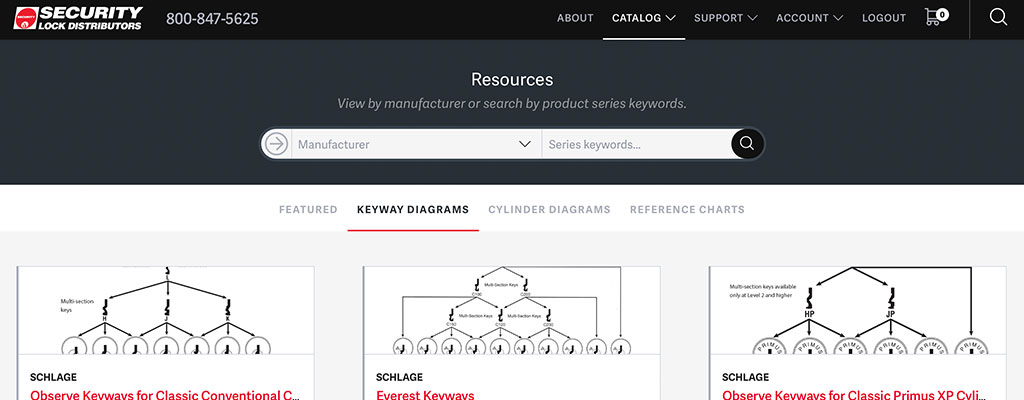The image size is (1024, 400).
Task: Open the Classic Conventional keyway diagram thumbnail
Action: coord(165,310)
